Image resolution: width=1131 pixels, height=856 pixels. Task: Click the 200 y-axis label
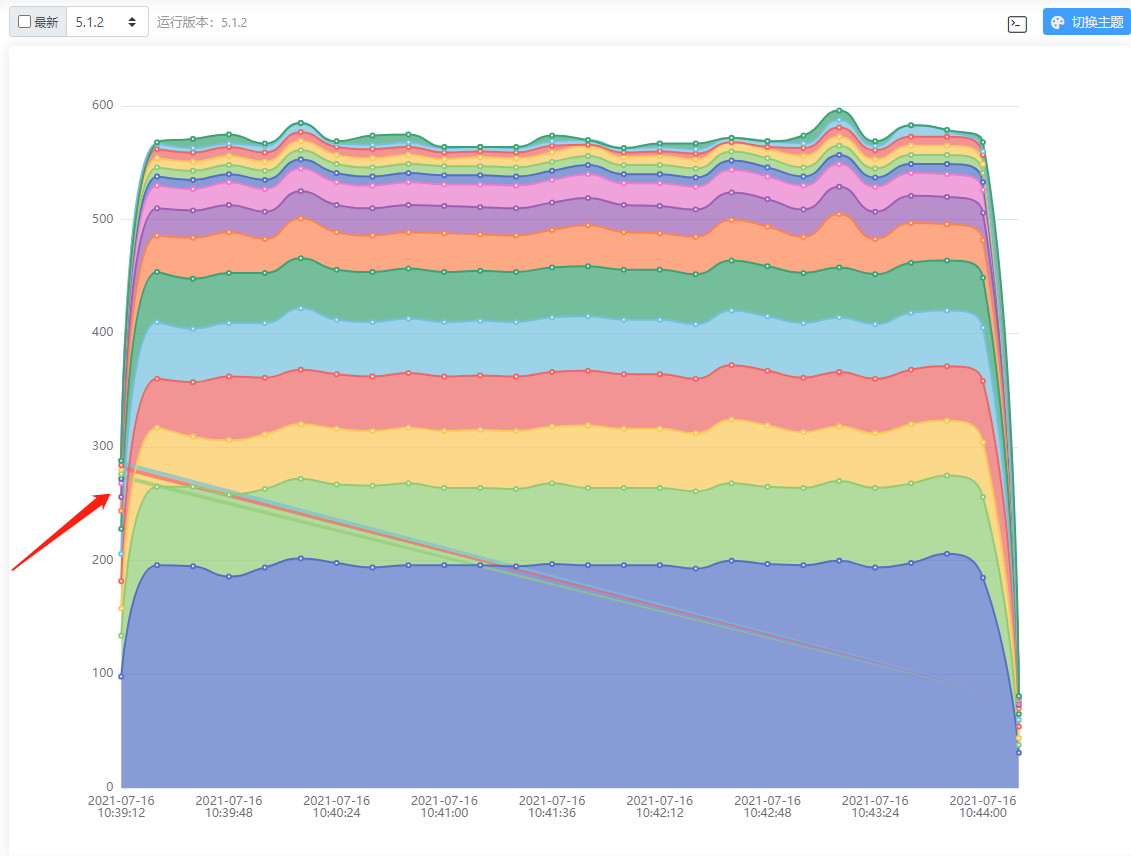[102, 560]
